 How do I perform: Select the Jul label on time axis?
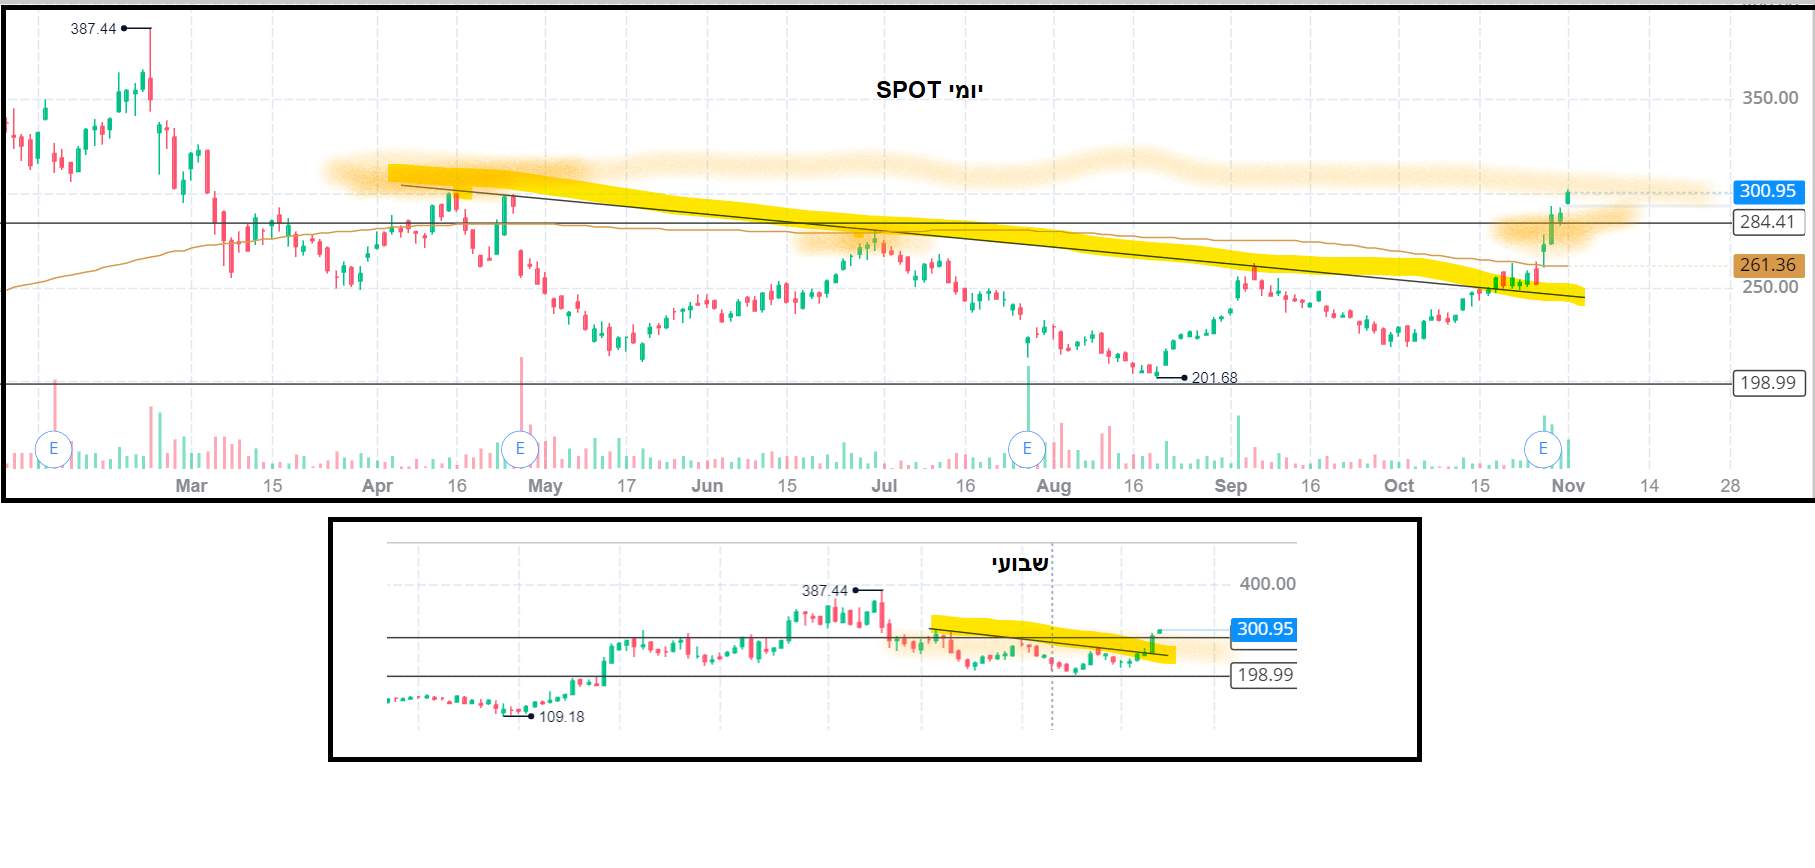pos(884,486)
